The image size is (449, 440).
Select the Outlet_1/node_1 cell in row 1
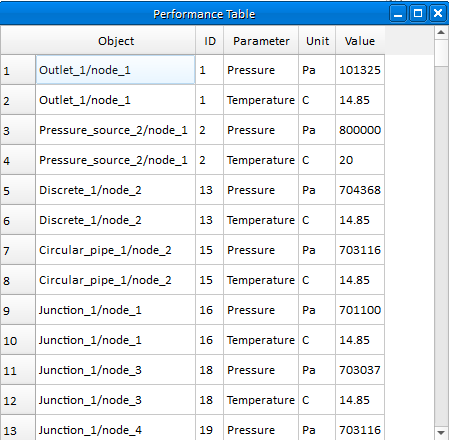pyautogui.click(x=115, y=70)
